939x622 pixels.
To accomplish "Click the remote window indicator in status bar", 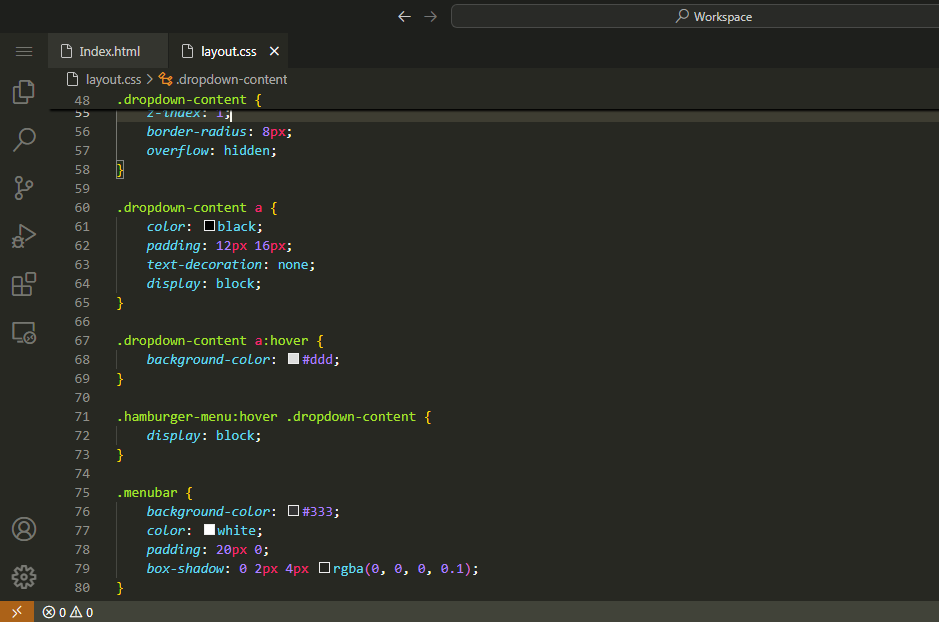I will 16,612.
